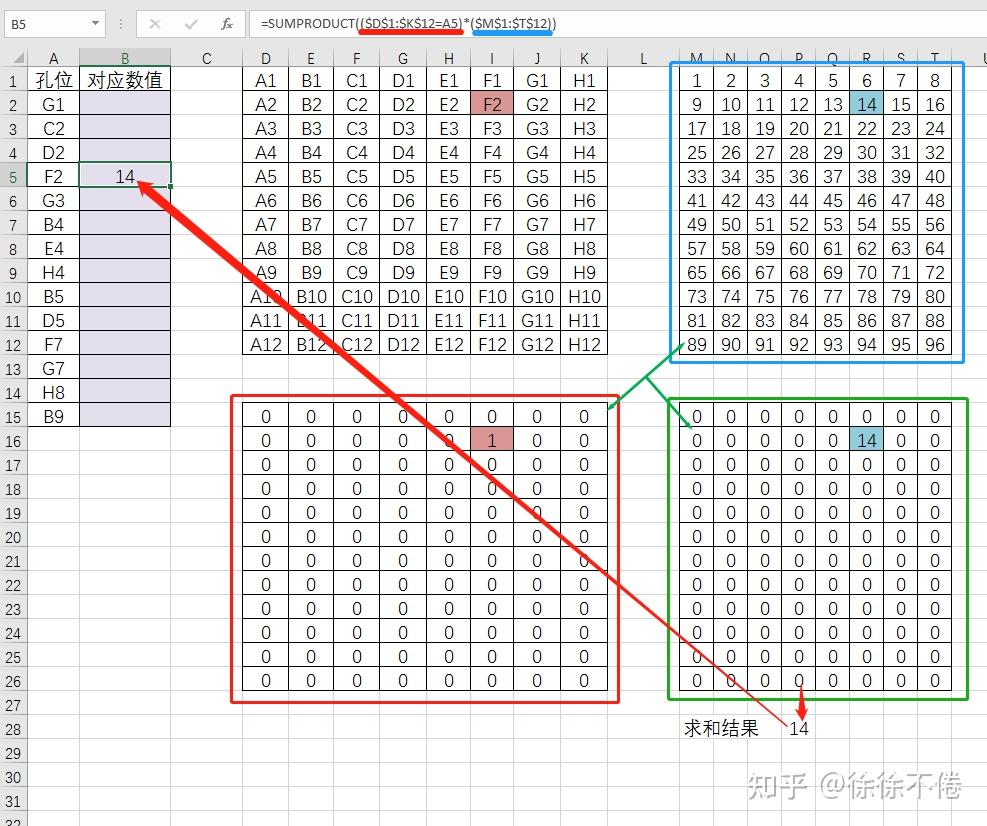Select highlighted 14 in number grid
The image size is (987, 826).
pos(867,104)
